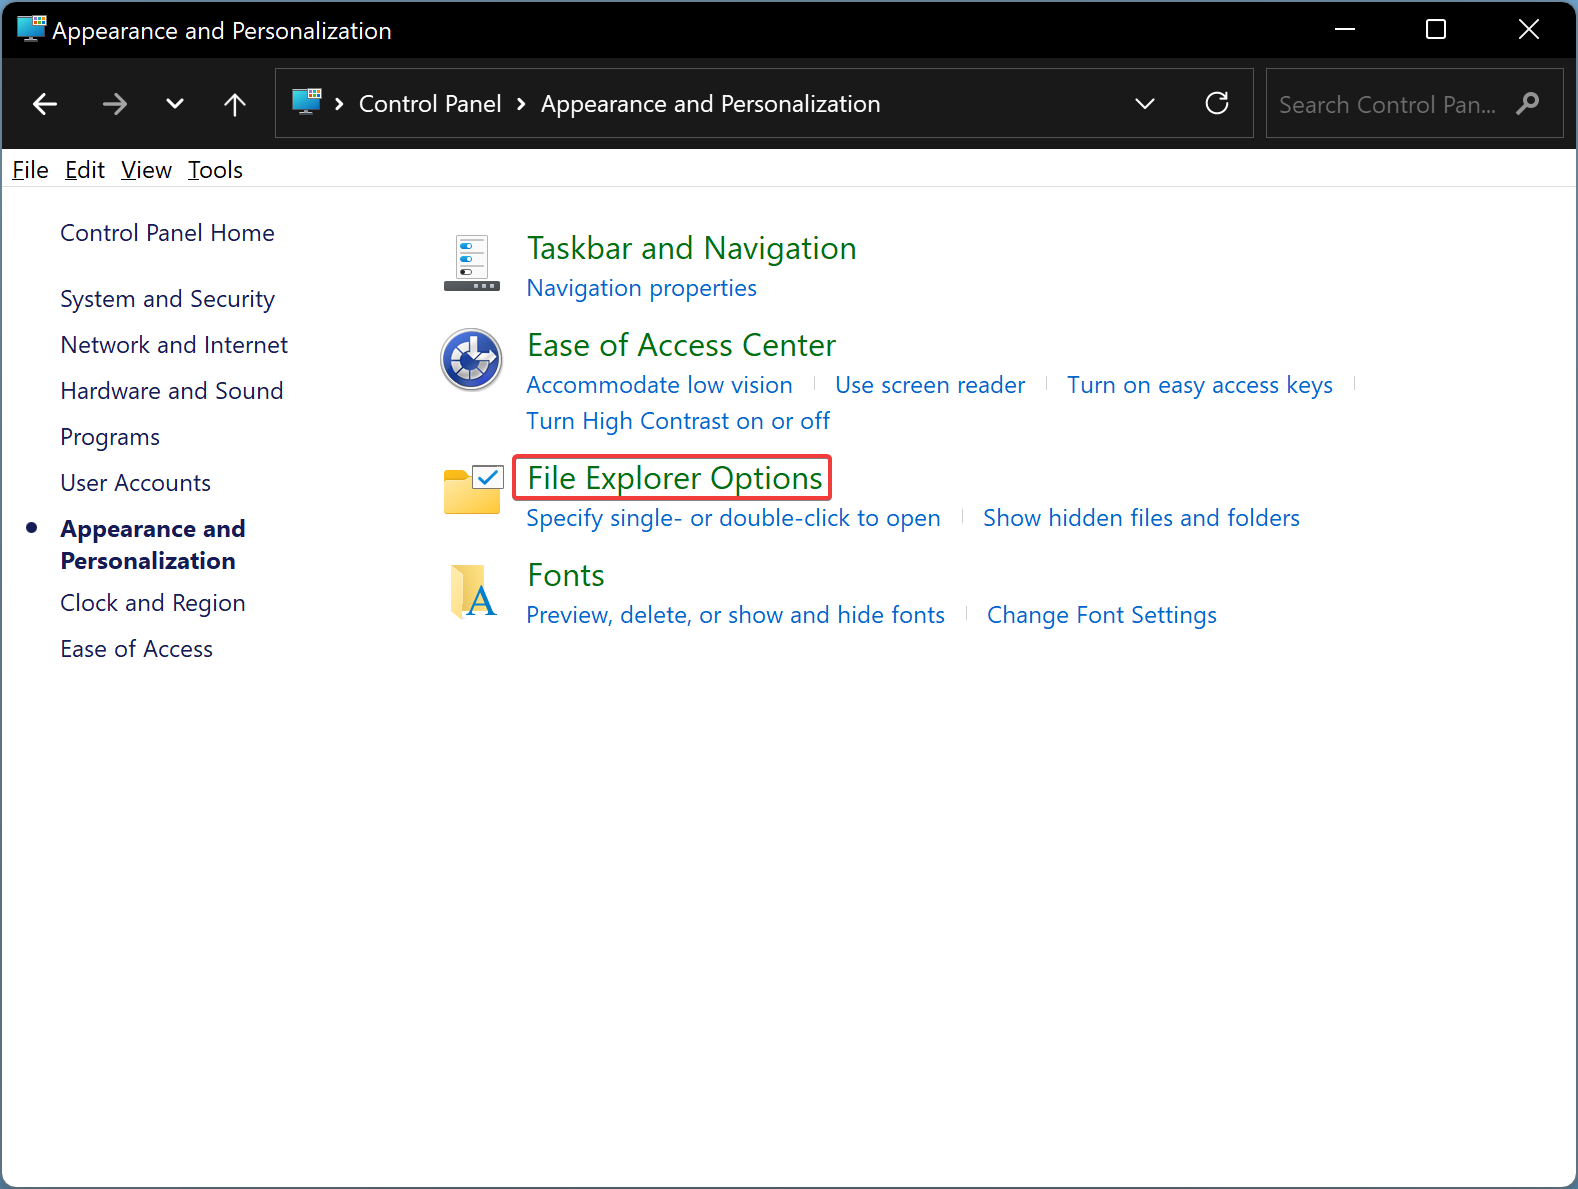This screenshot has height=1189, width=1578.
Task: Close the Appearance and Personalization window
Action: point(1529,29)
